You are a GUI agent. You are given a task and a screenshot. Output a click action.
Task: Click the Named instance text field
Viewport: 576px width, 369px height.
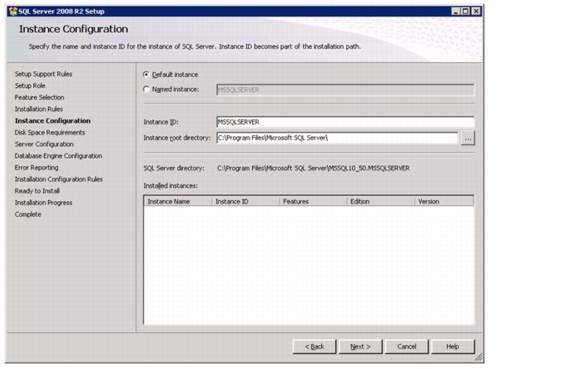345,90
